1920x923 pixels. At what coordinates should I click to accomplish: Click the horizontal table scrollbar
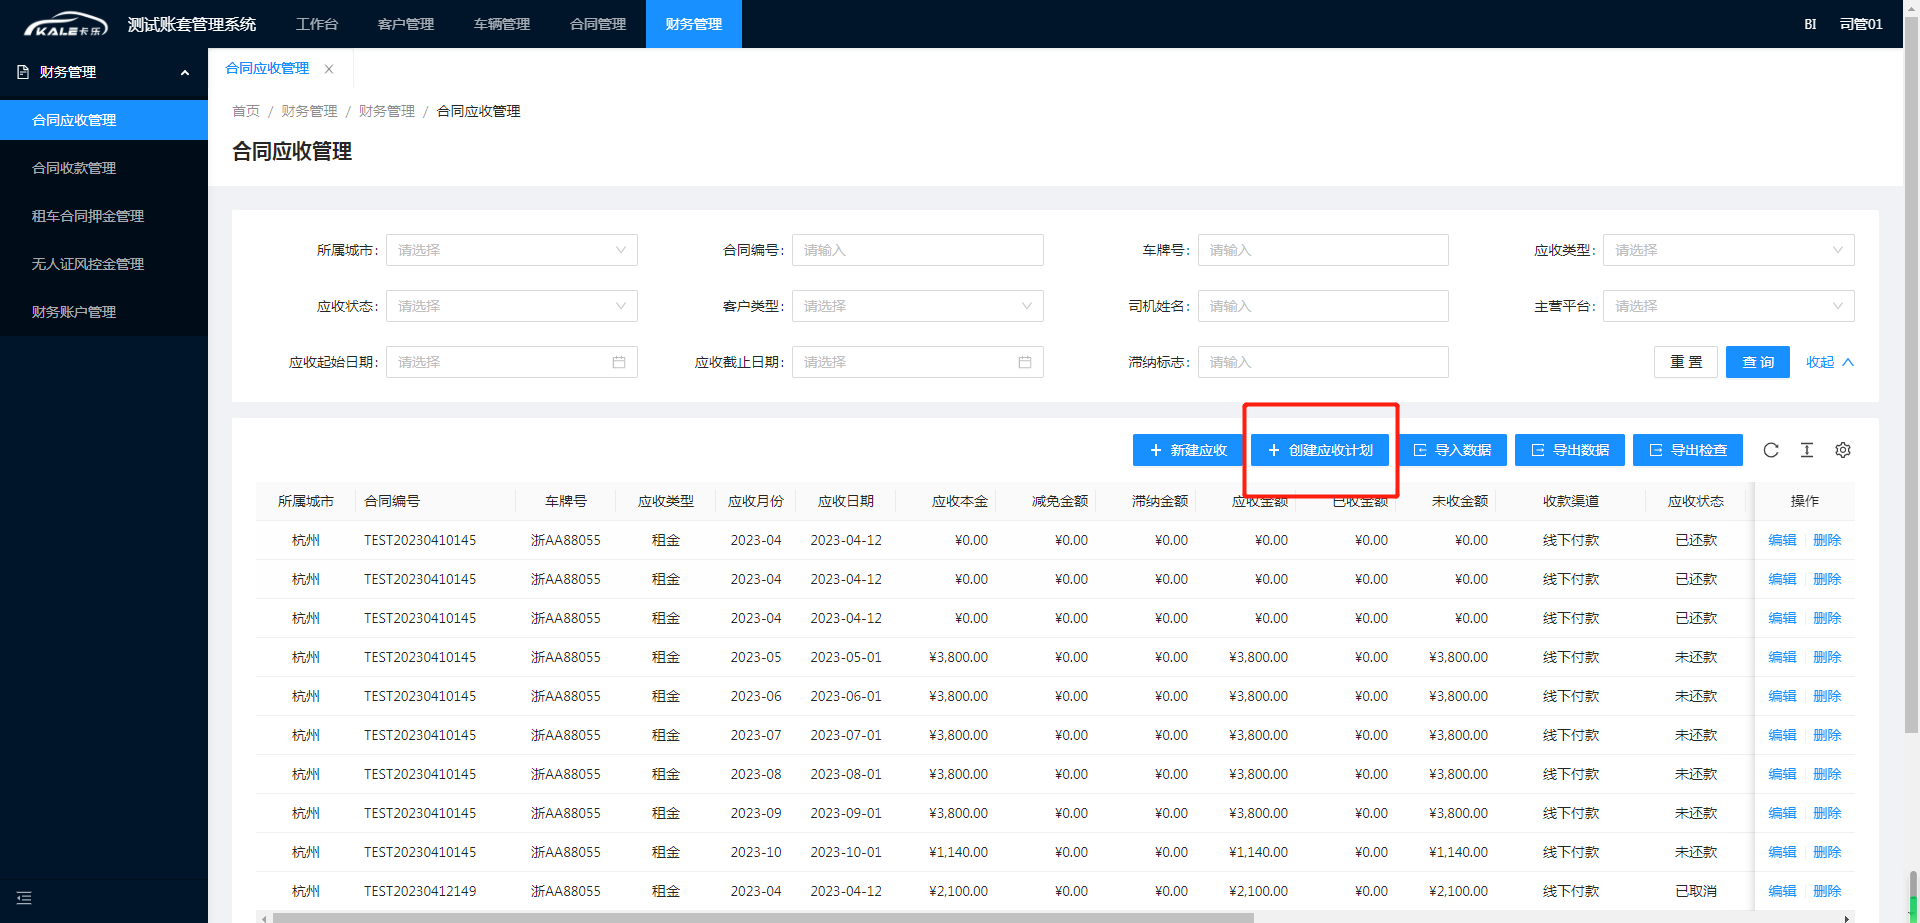763,917
